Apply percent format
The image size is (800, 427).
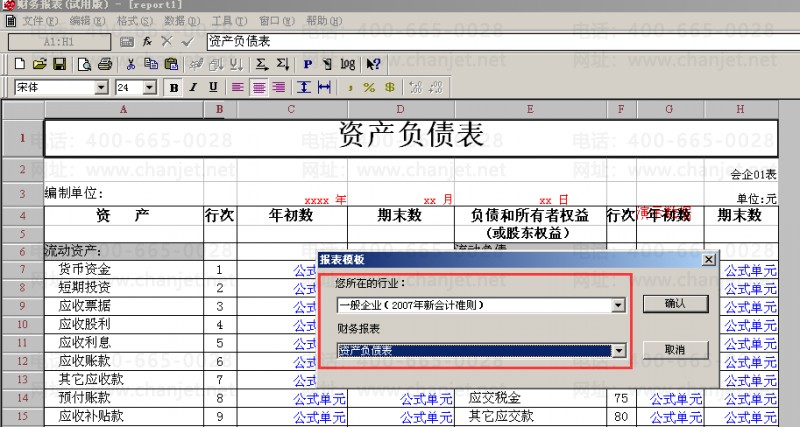coord(369,88)
